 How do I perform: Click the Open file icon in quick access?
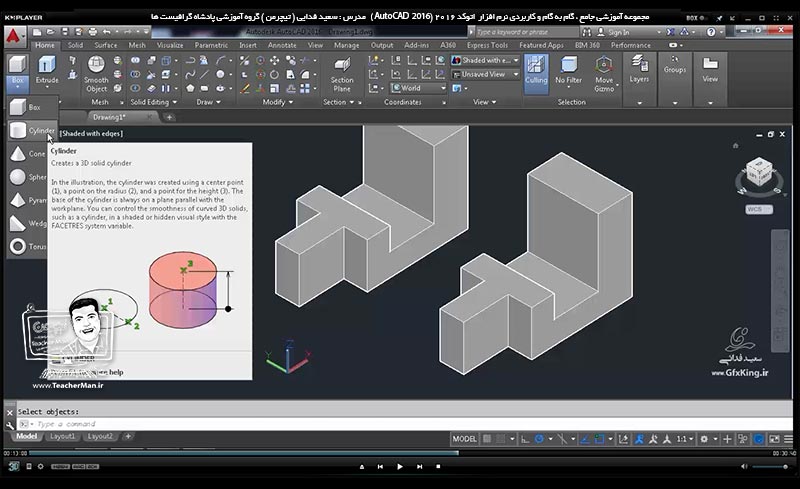(51, 32)
